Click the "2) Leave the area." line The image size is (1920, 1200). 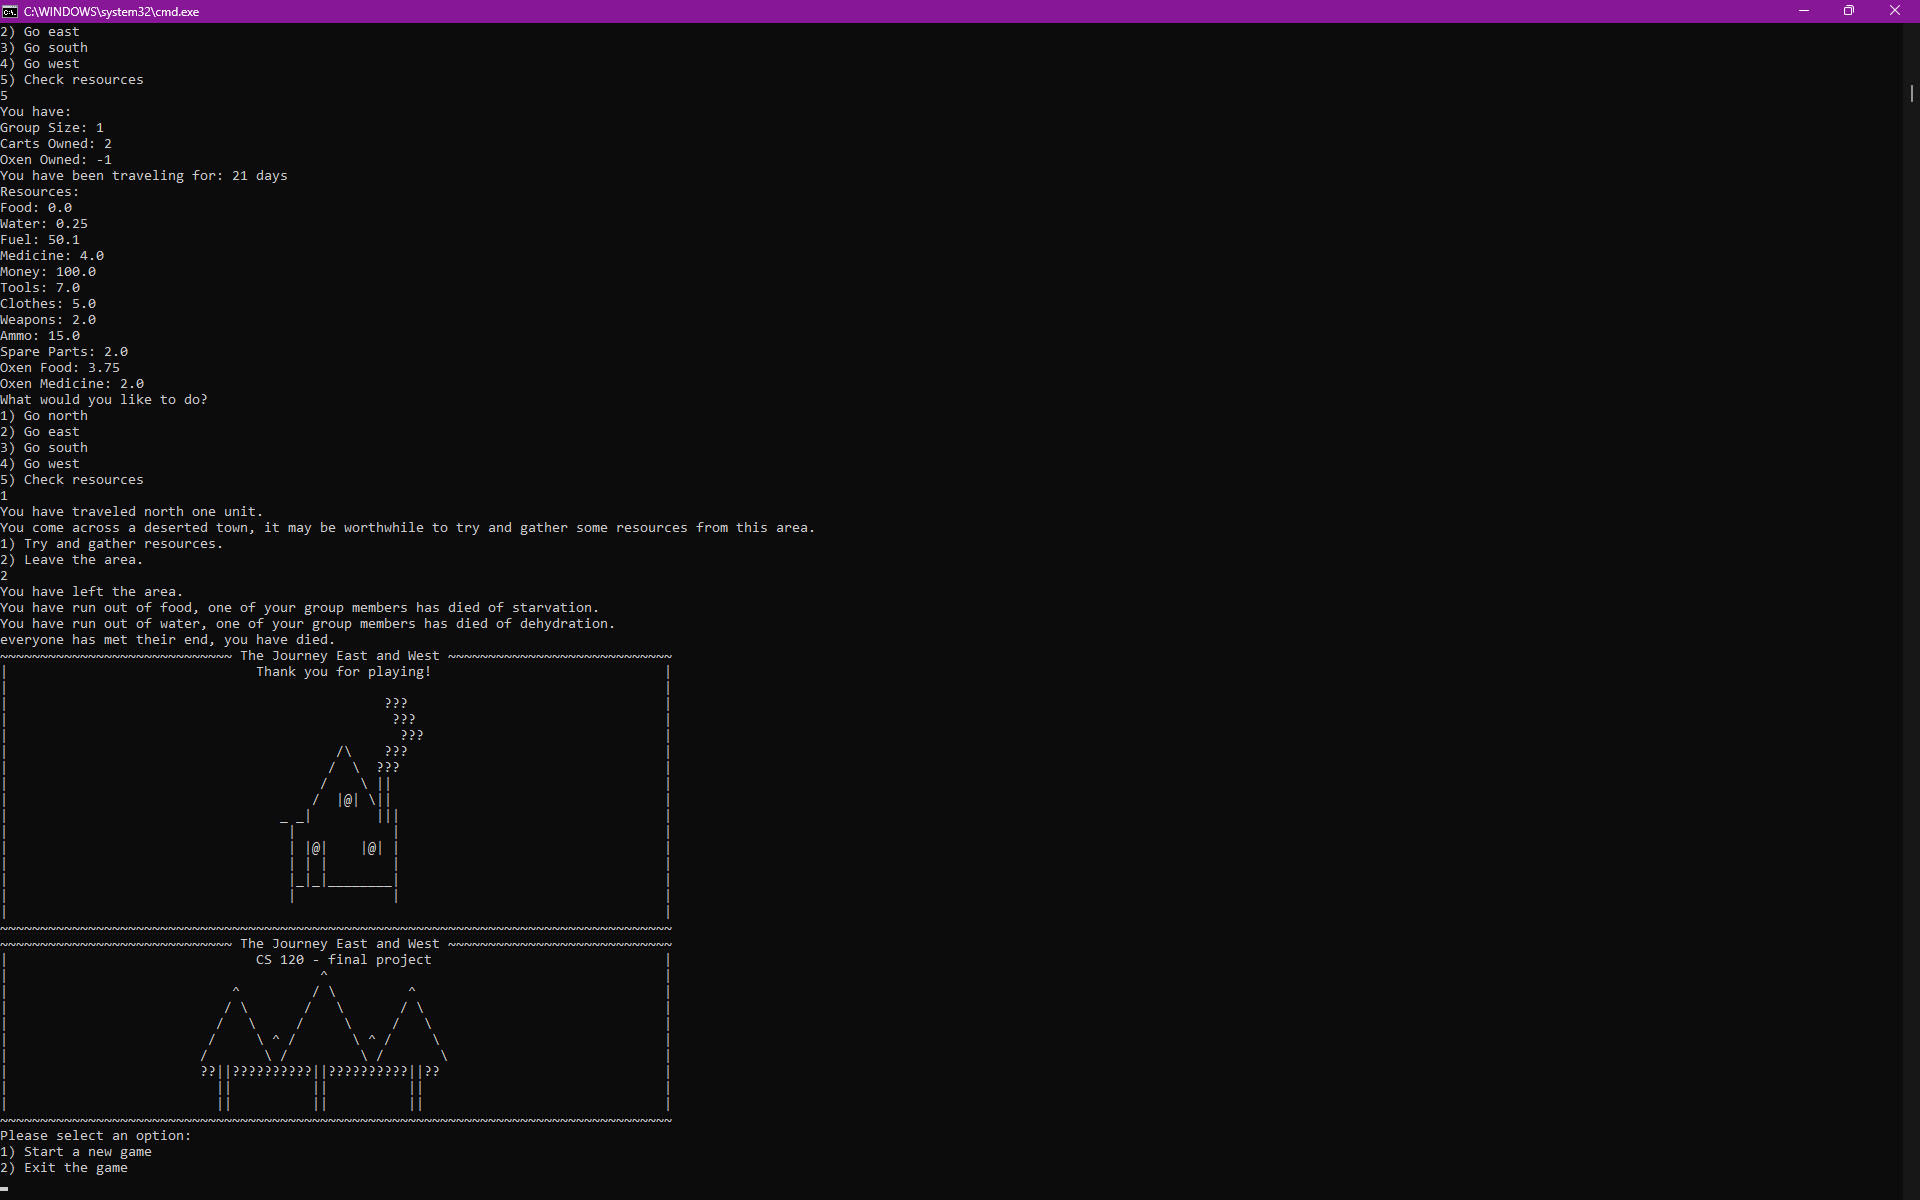pos(72,559)
